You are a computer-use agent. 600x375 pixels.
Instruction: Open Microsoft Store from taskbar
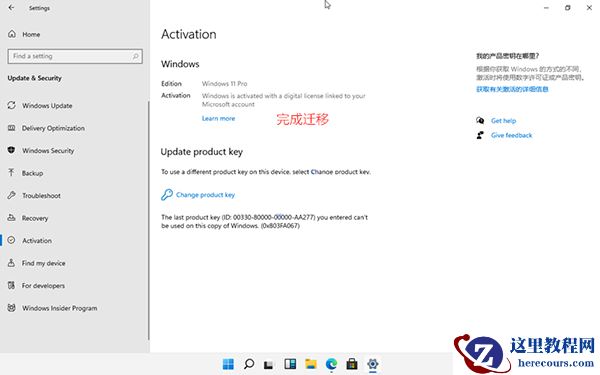point(352,364)
